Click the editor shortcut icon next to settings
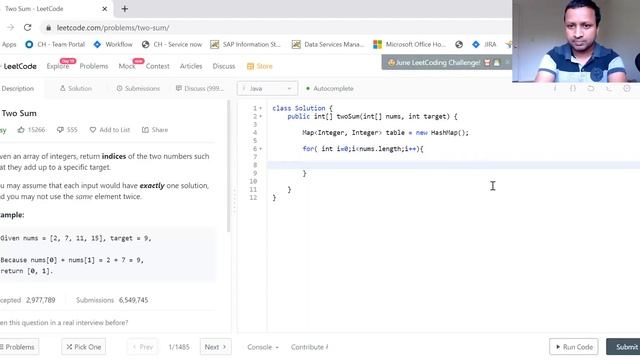Viewport: 640px width, 360px height. 609,88
